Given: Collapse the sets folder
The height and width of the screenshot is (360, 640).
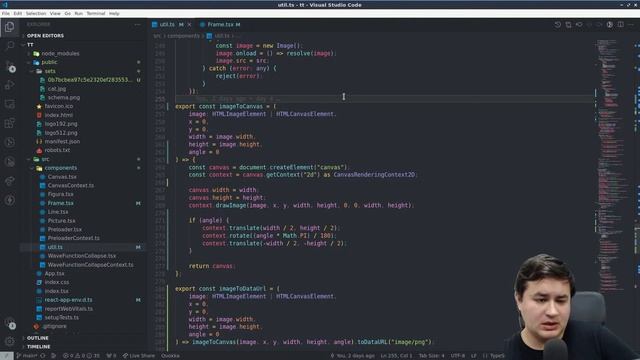Looking at the screenshot, I should pos(82,71).
